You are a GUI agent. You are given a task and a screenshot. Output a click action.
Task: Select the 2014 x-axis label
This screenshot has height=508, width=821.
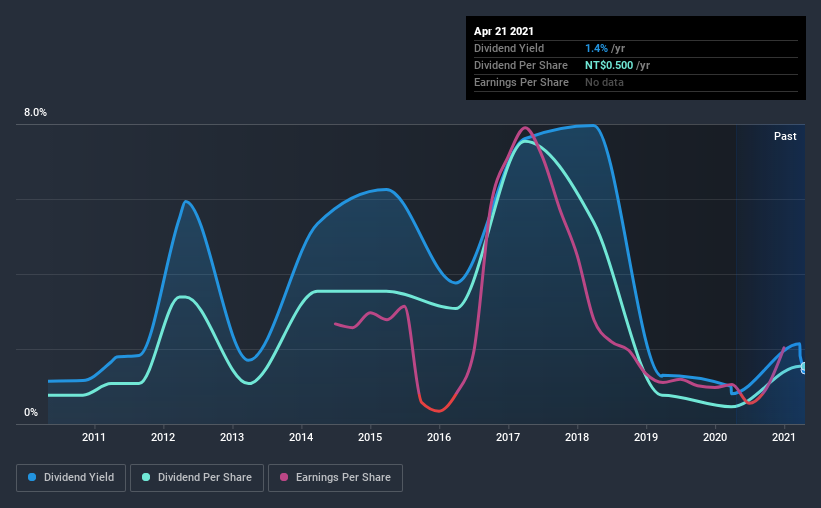[301, 437]
